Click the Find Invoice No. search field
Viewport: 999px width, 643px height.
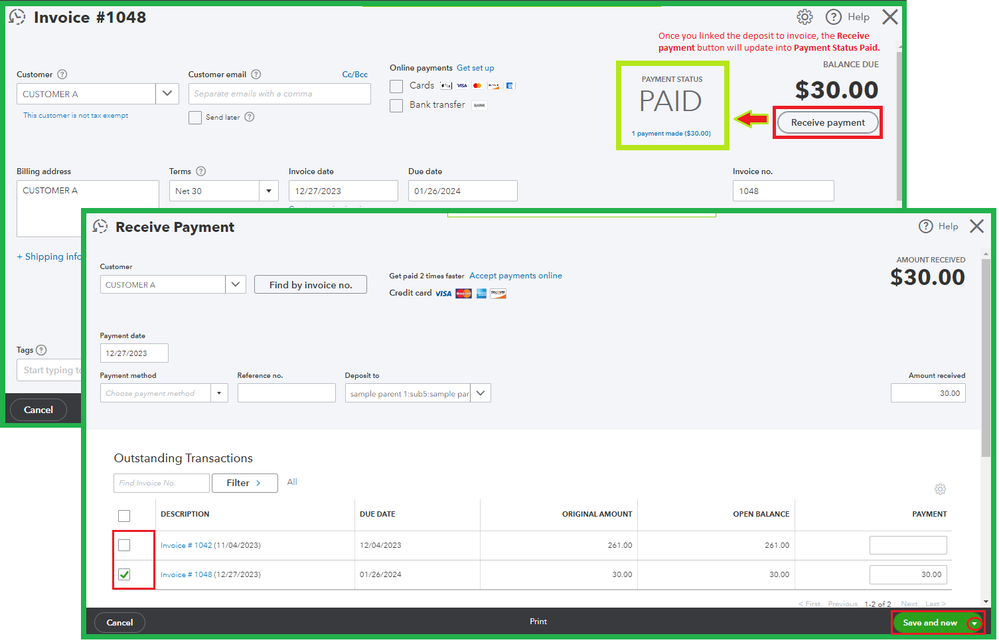coord(161,483)
